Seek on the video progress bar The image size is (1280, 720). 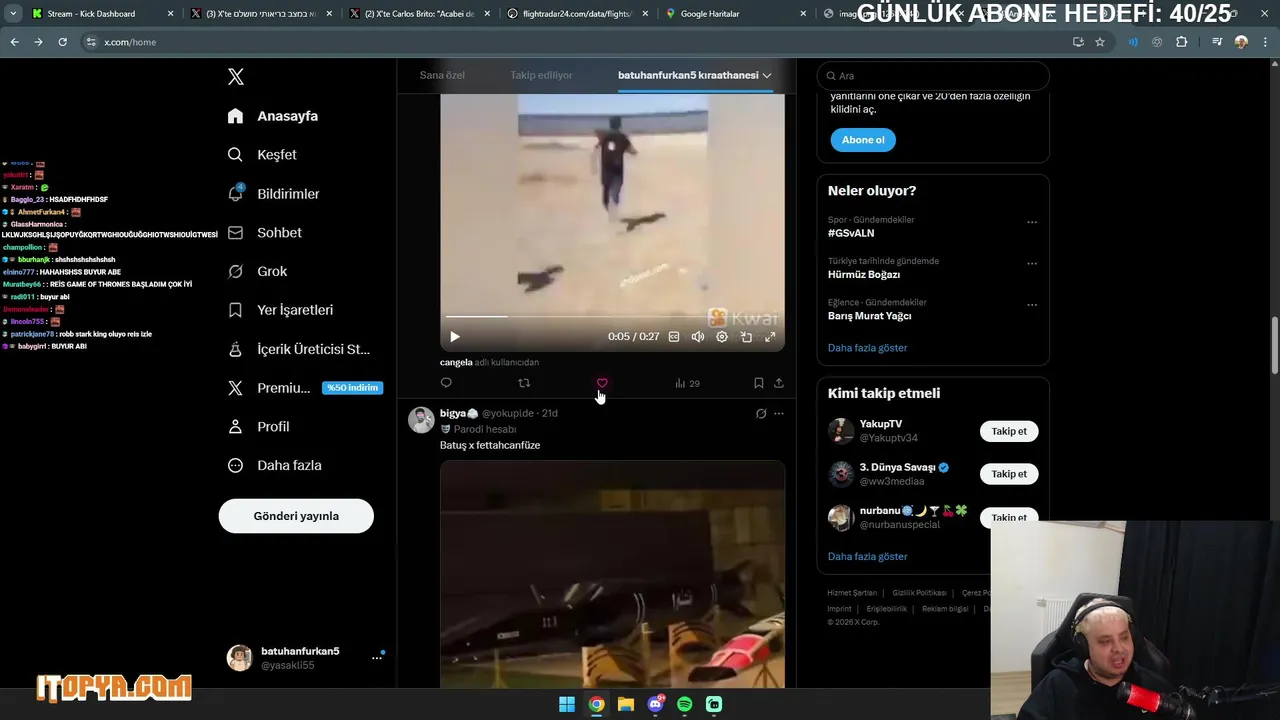pos(612,316)
